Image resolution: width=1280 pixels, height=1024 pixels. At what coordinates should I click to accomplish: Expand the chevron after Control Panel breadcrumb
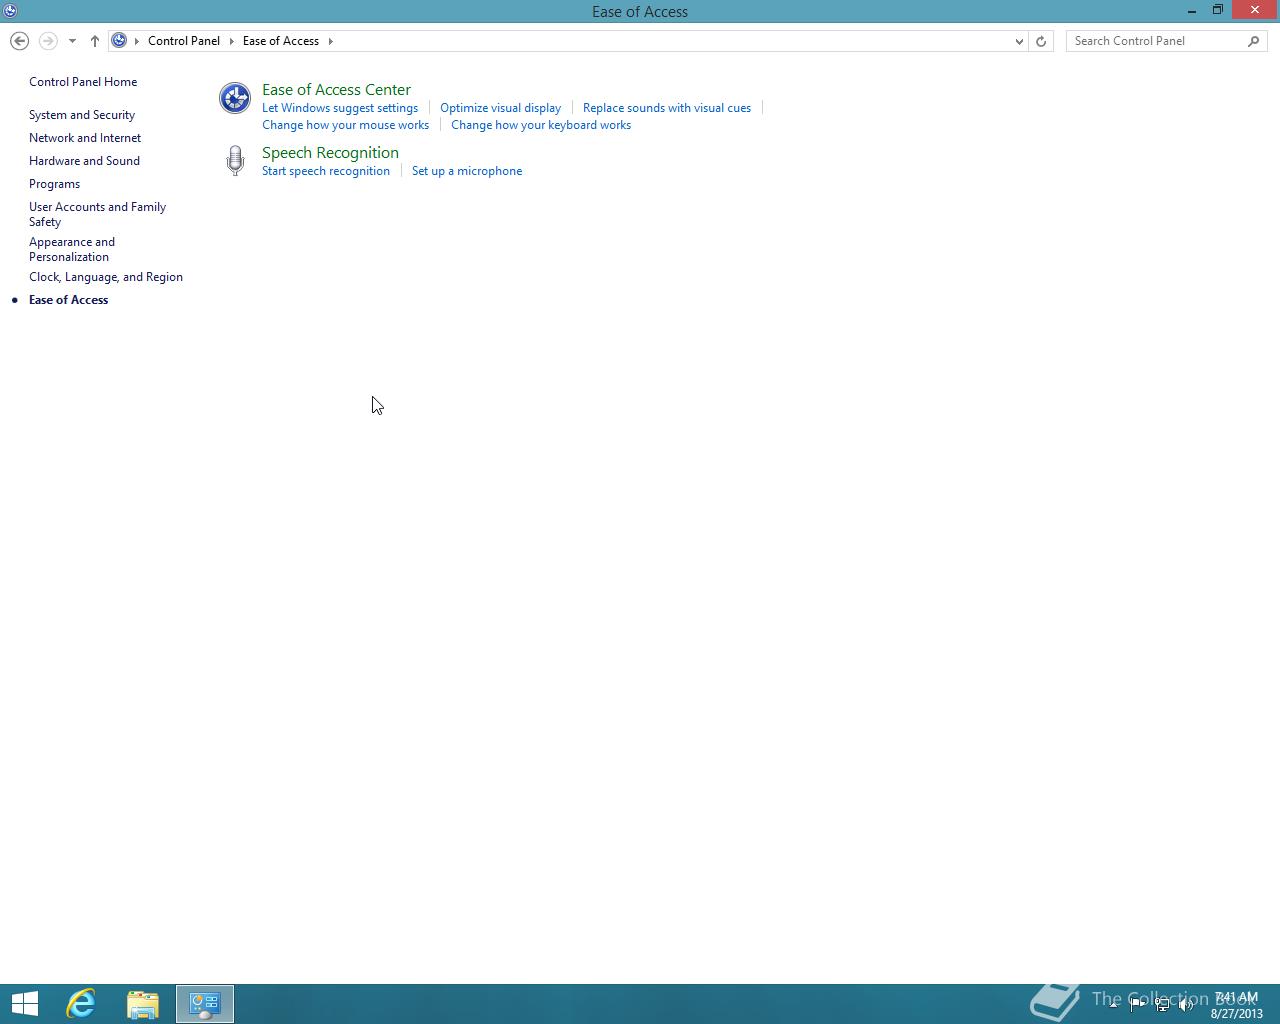pos(231,41)
